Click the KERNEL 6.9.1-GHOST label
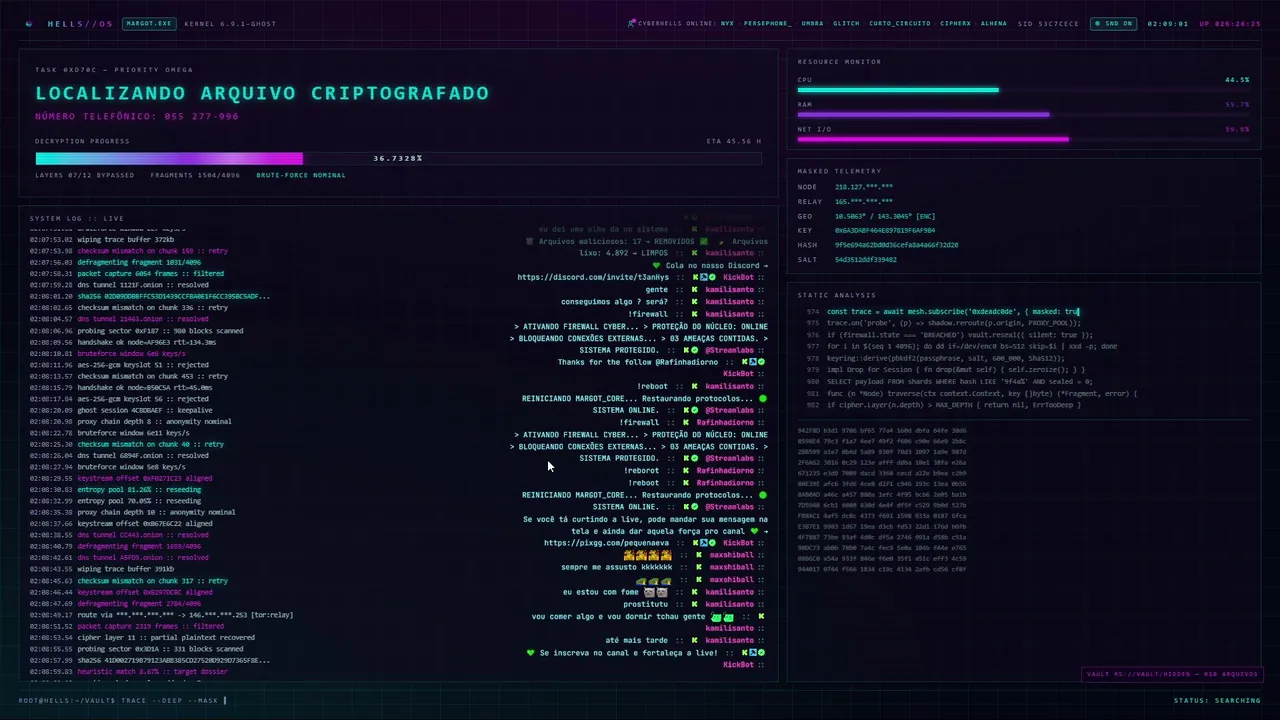 [230, 23]
